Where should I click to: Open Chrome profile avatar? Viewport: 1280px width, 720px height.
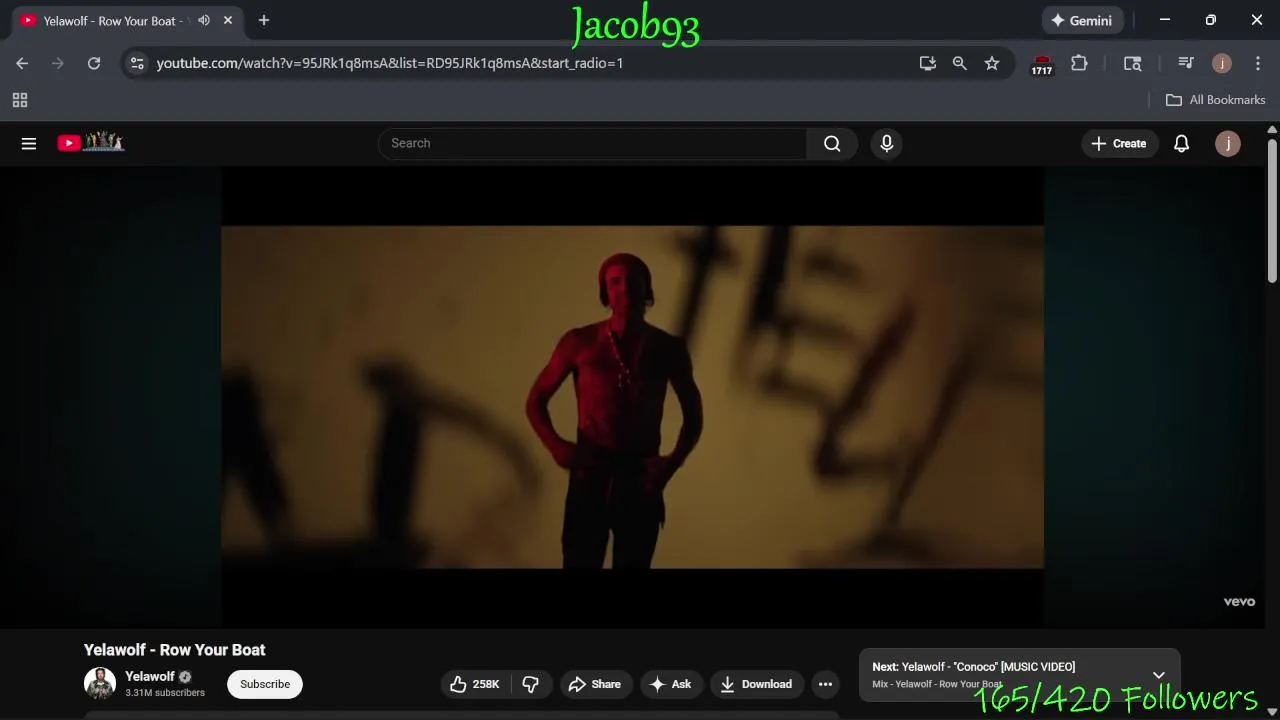pyautogui.click(x=1222, y=63)
